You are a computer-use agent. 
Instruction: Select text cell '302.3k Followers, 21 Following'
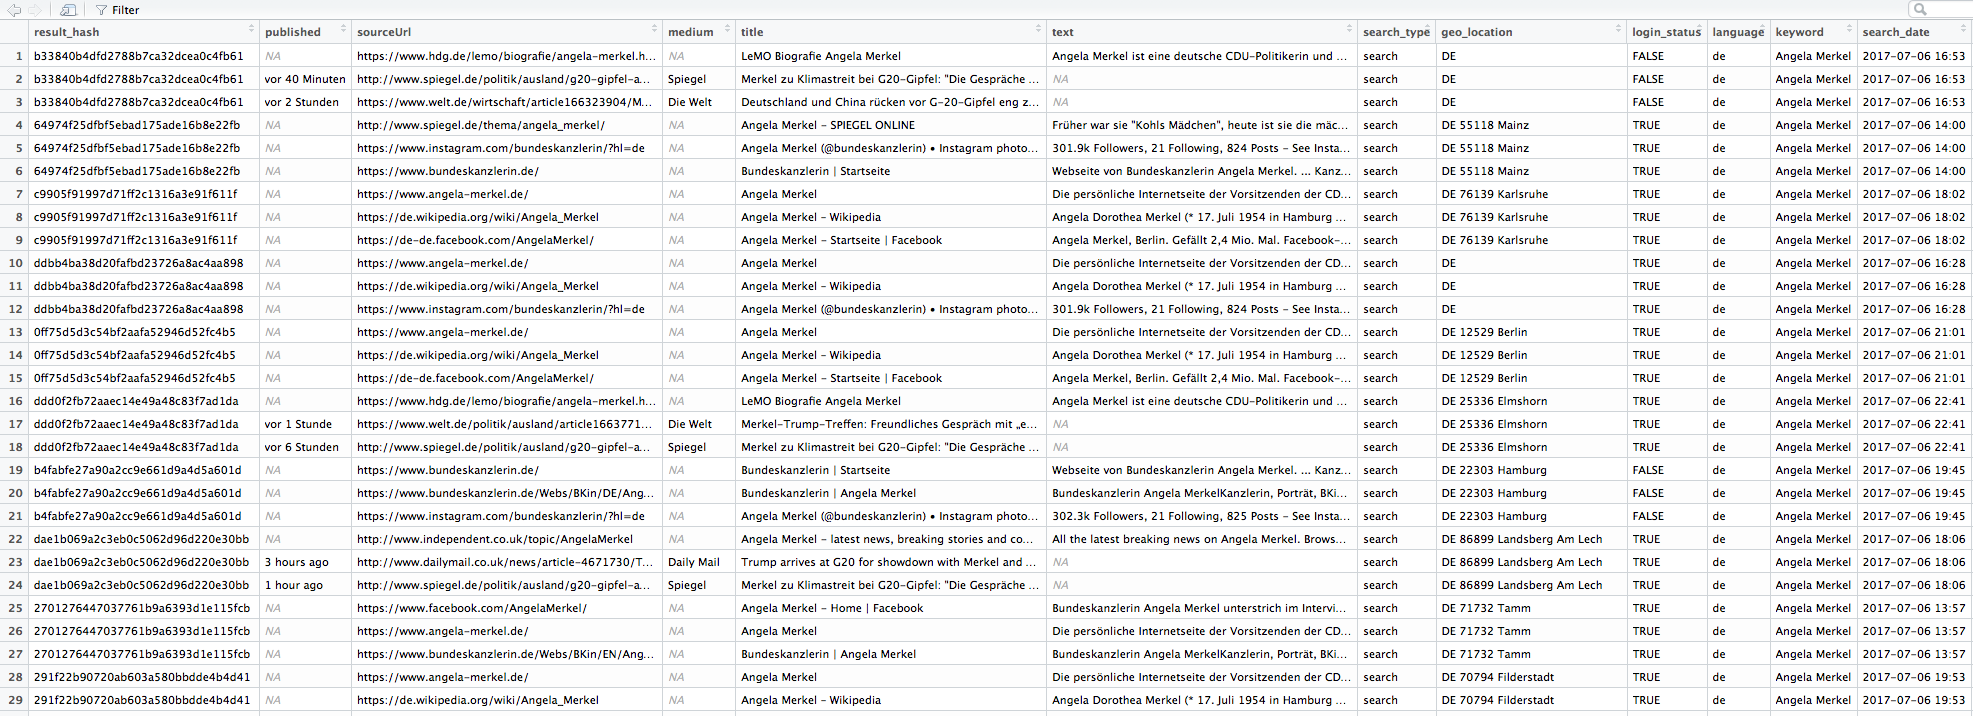pos(1201,516)
